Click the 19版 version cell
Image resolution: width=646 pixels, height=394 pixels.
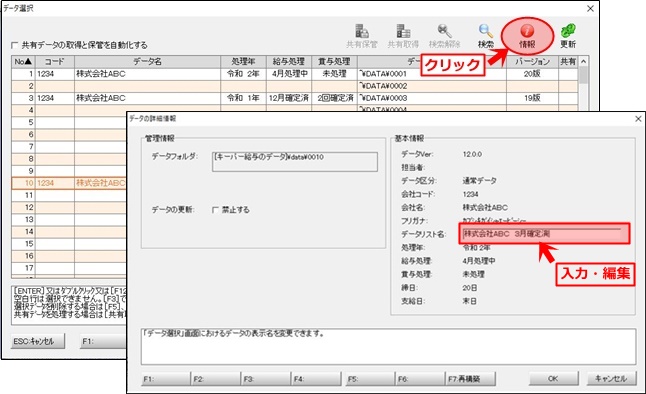[532, 98]
